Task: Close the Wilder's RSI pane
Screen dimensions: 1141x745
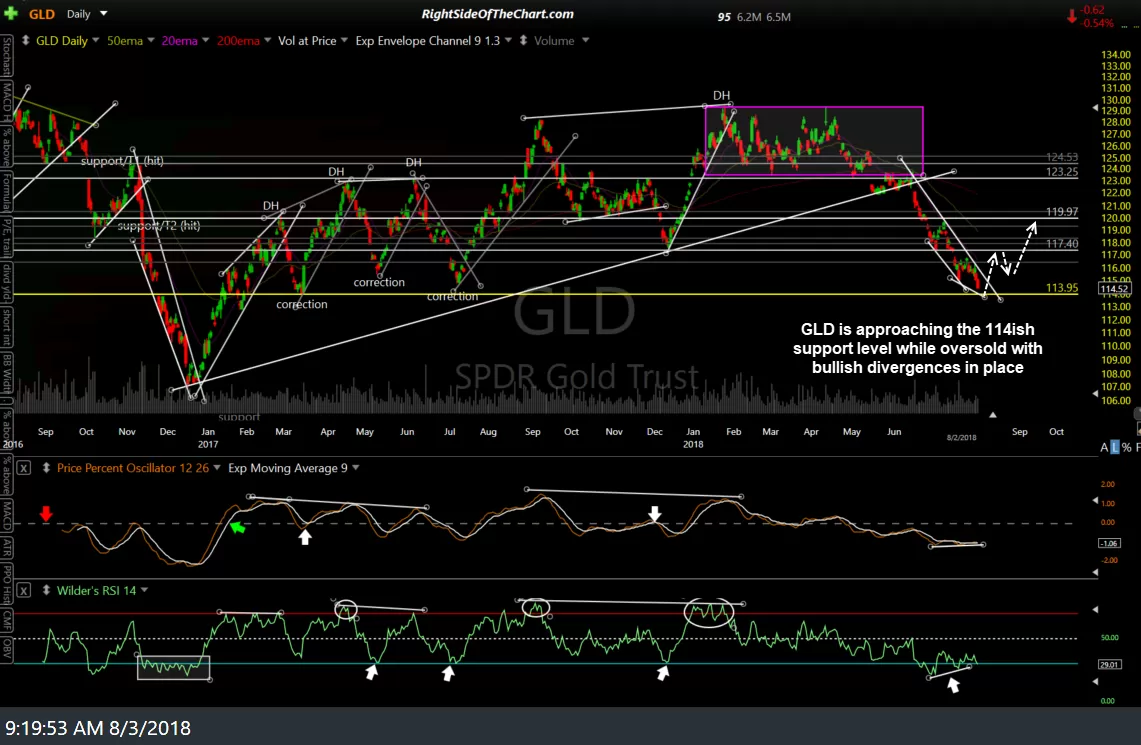Action: coord(23,590)
